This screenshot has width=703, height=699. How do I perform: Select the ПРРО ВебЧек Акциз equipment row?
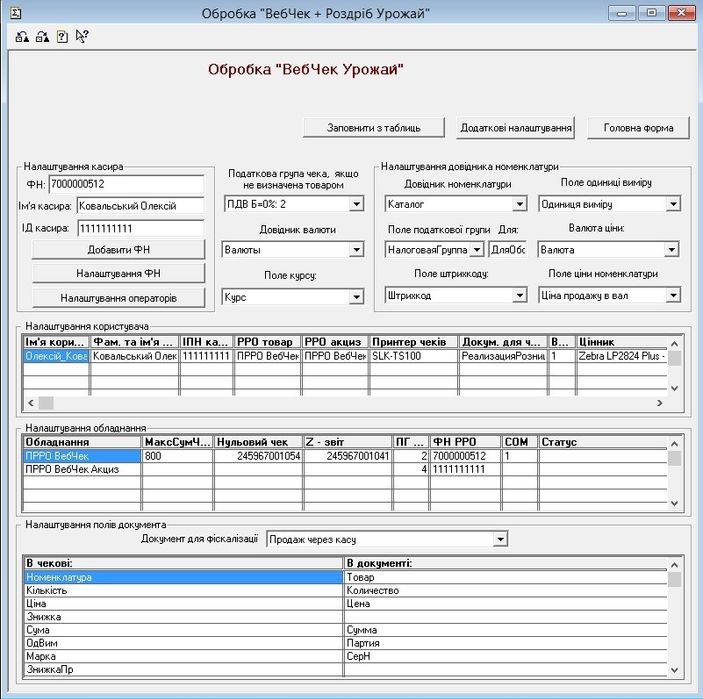coord(82,469)
